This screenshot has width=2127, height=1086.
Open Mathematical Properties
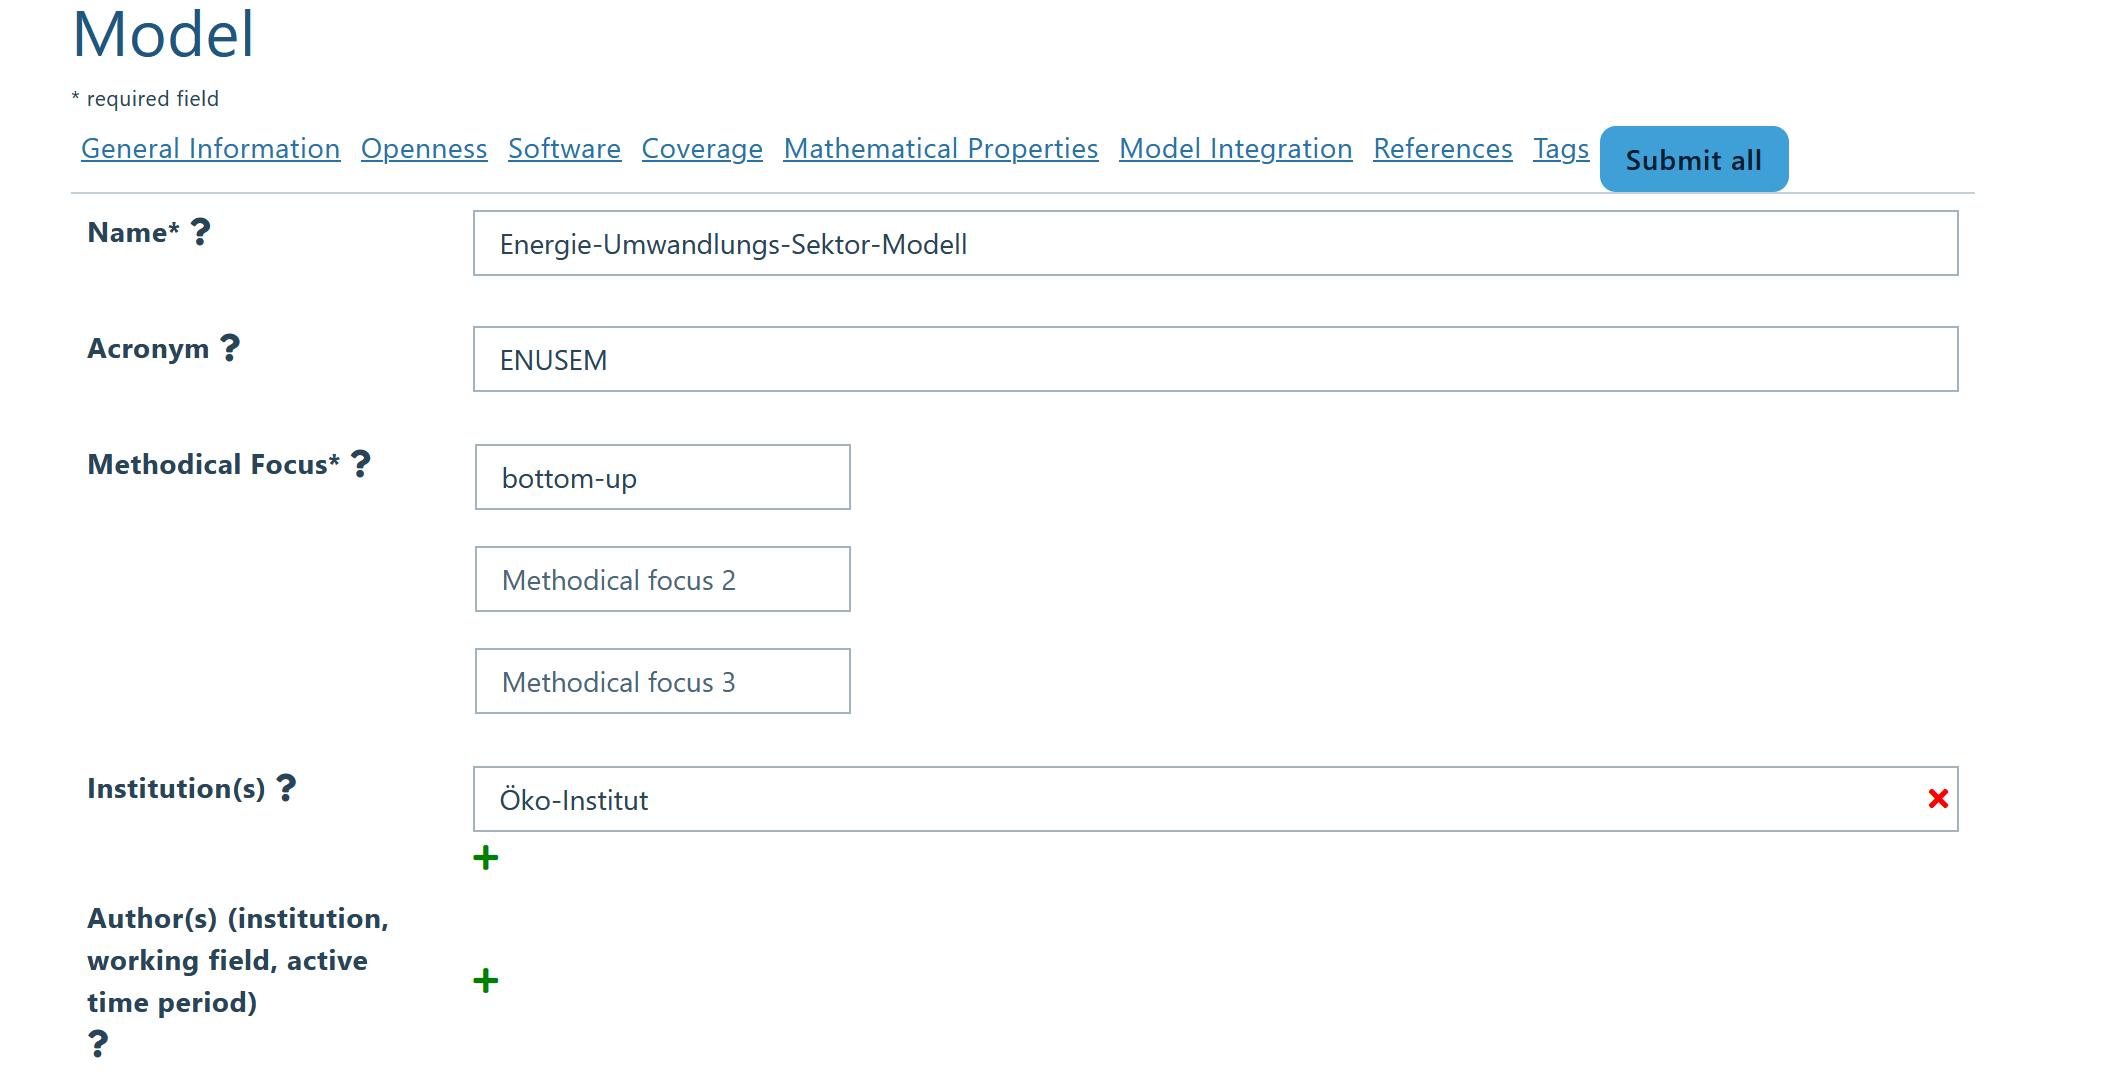940,148
